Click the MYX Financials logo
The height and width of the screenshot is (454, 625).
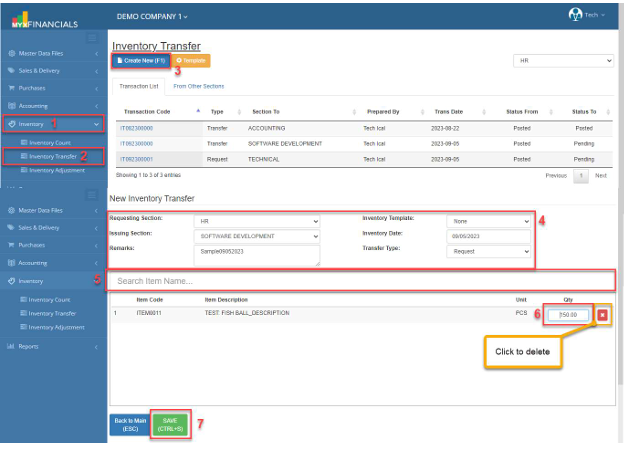tap(48, 18)
